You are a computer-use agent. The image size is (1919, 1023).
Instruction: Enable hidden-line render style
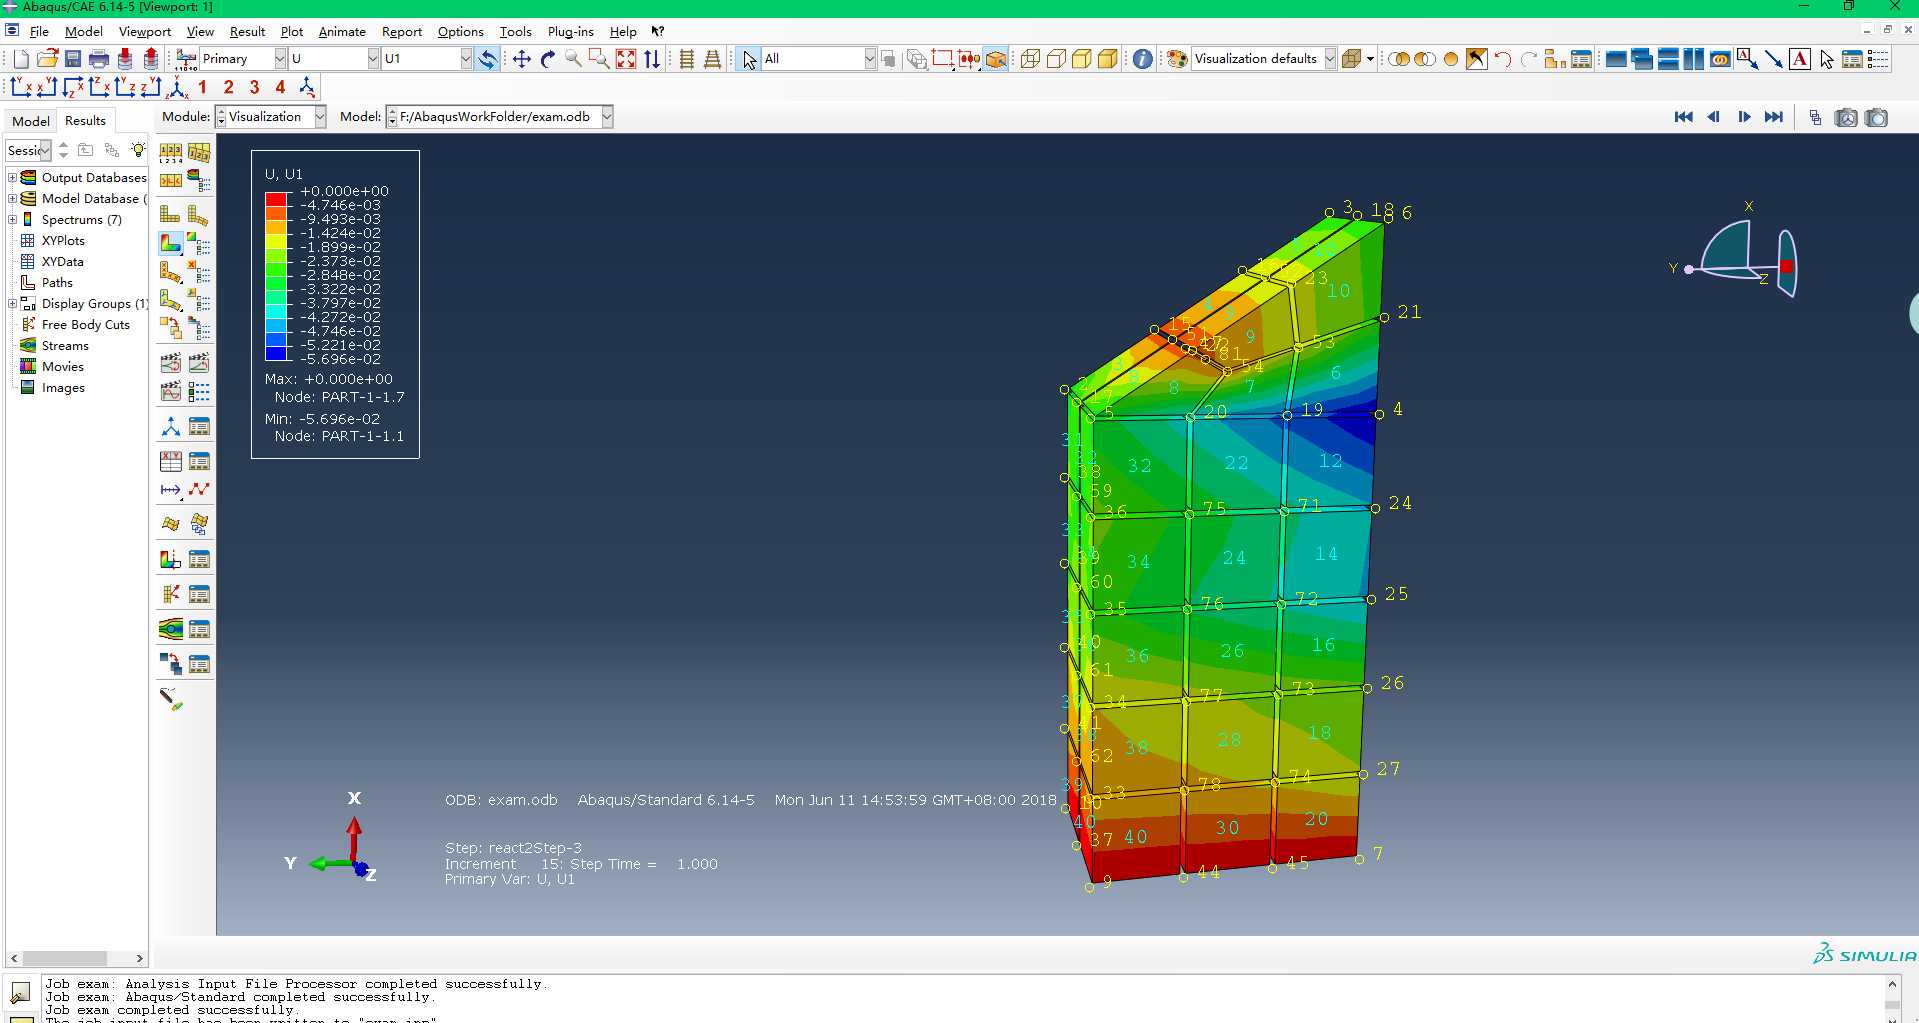(1056, 59)
